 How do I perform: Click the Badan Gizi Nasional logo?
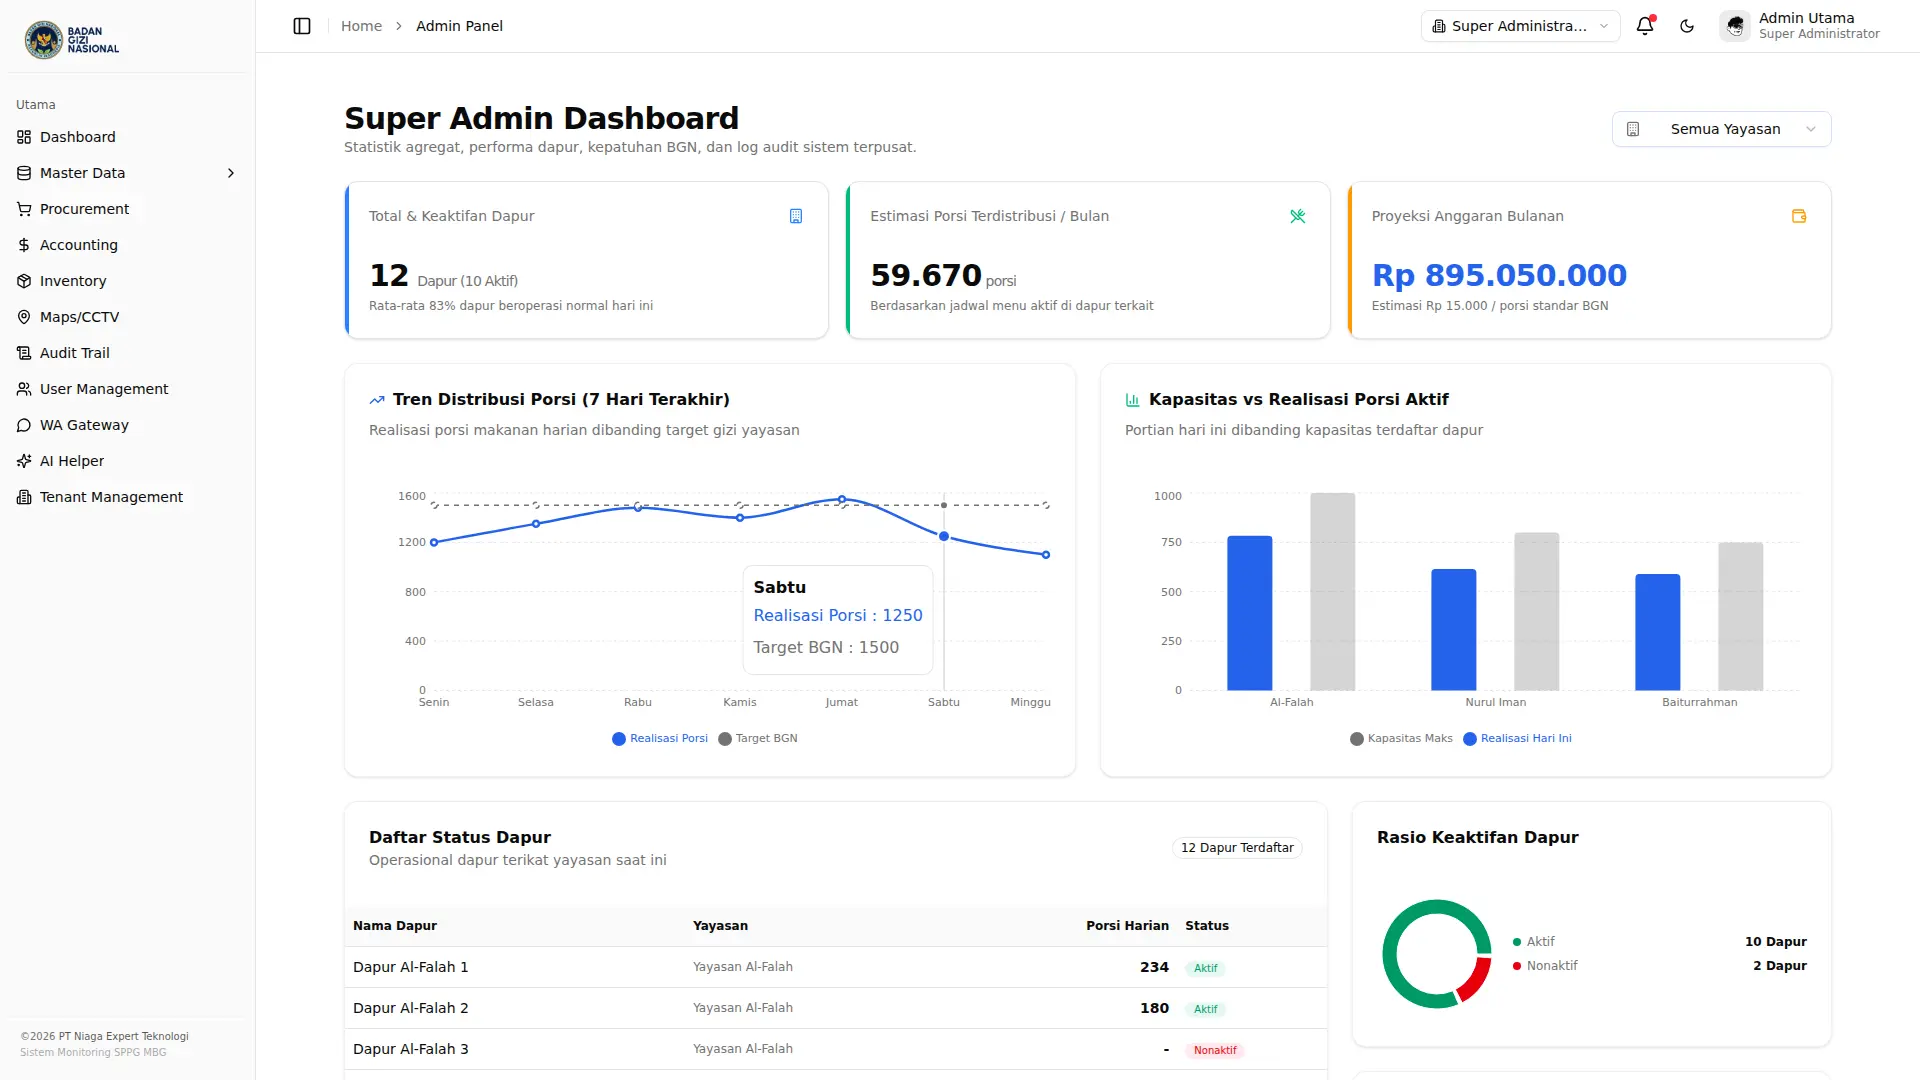pos(72,40)
